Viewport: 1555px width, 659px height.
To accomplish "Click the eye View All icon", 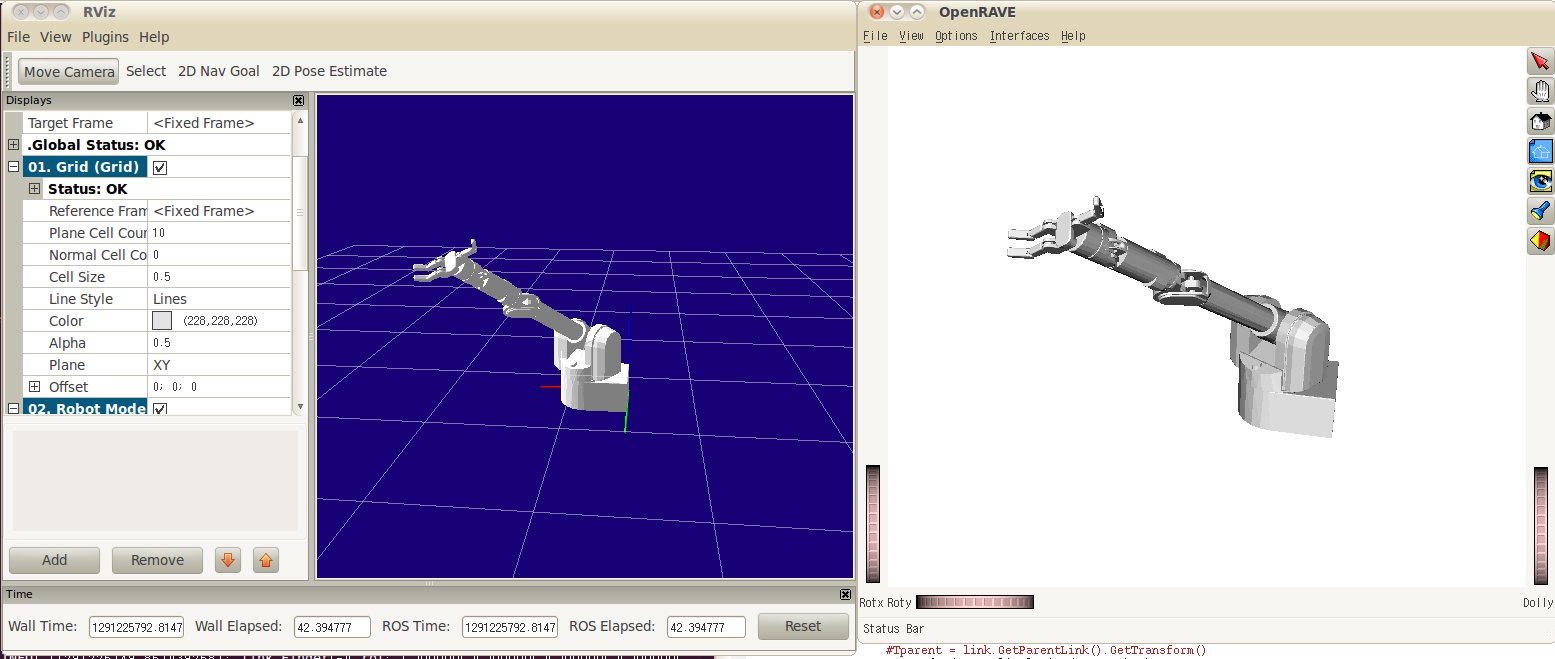I will point(1540,181).
